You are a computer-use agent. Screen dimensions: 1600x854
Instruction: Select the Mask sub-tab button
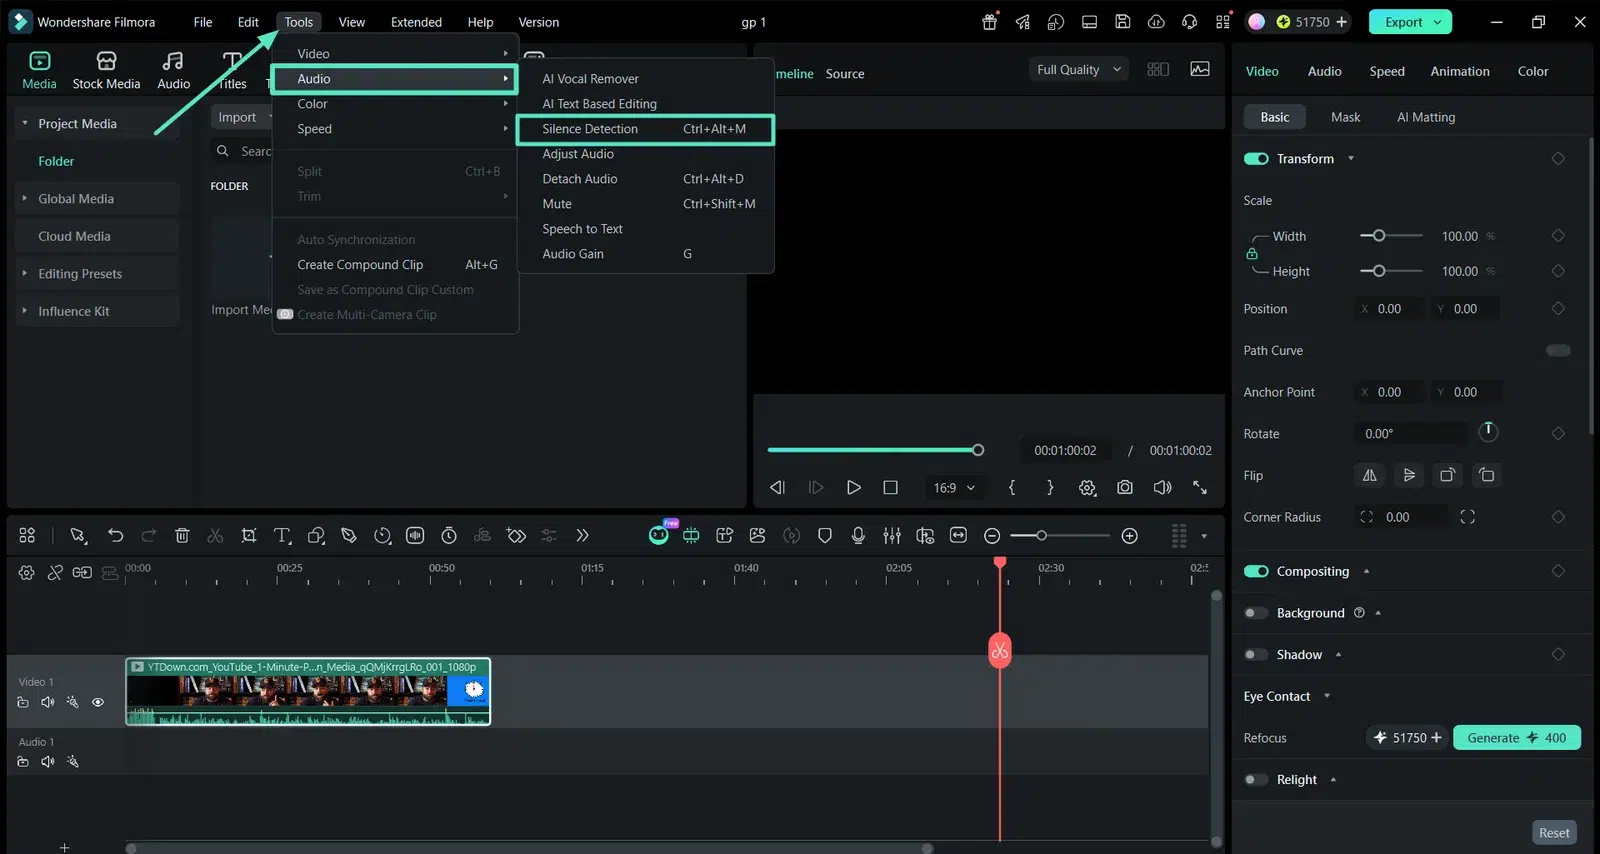click(x=1345, y=117)
